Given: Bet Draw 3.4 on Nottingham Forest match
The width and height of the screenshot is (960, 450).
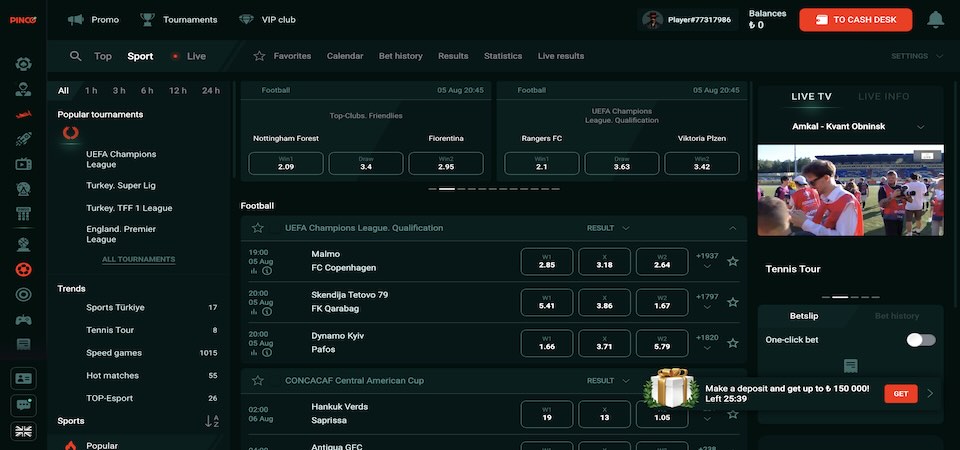Looking at the screenshot, I should pyautogui.click(x=366, y=163).
